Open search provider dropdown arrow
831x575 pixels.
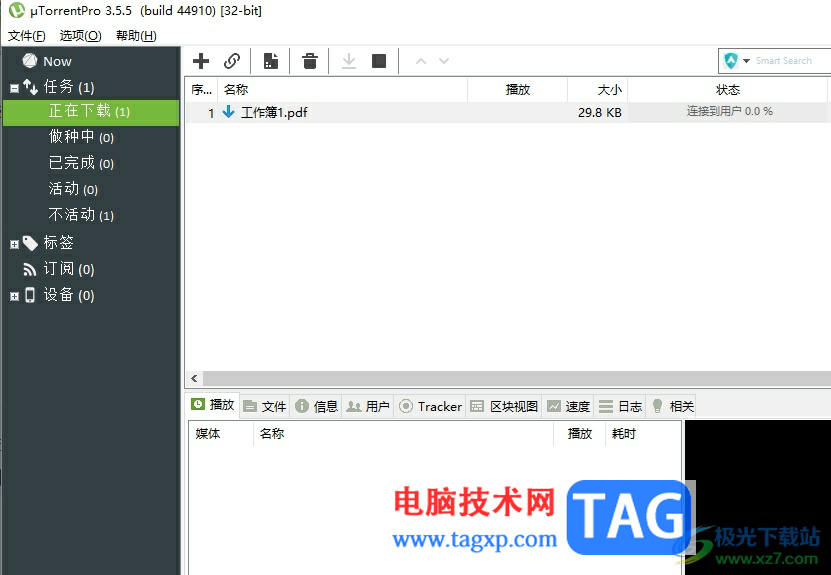pos(746,61)
